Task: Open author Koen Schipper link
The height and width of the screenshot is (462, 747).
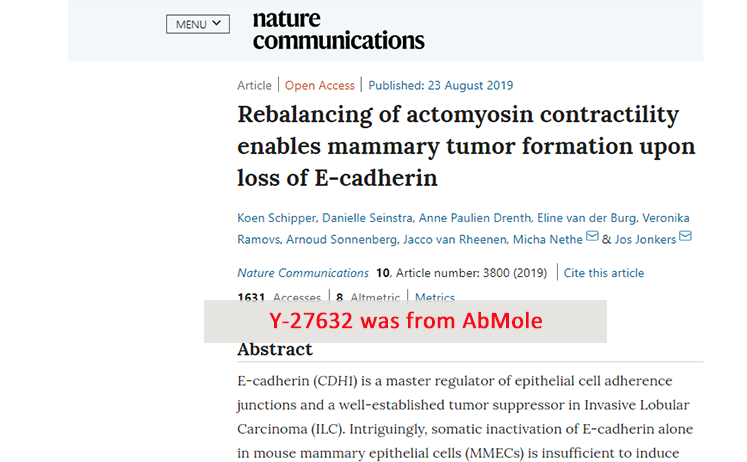Action: (x=276, y=218)
